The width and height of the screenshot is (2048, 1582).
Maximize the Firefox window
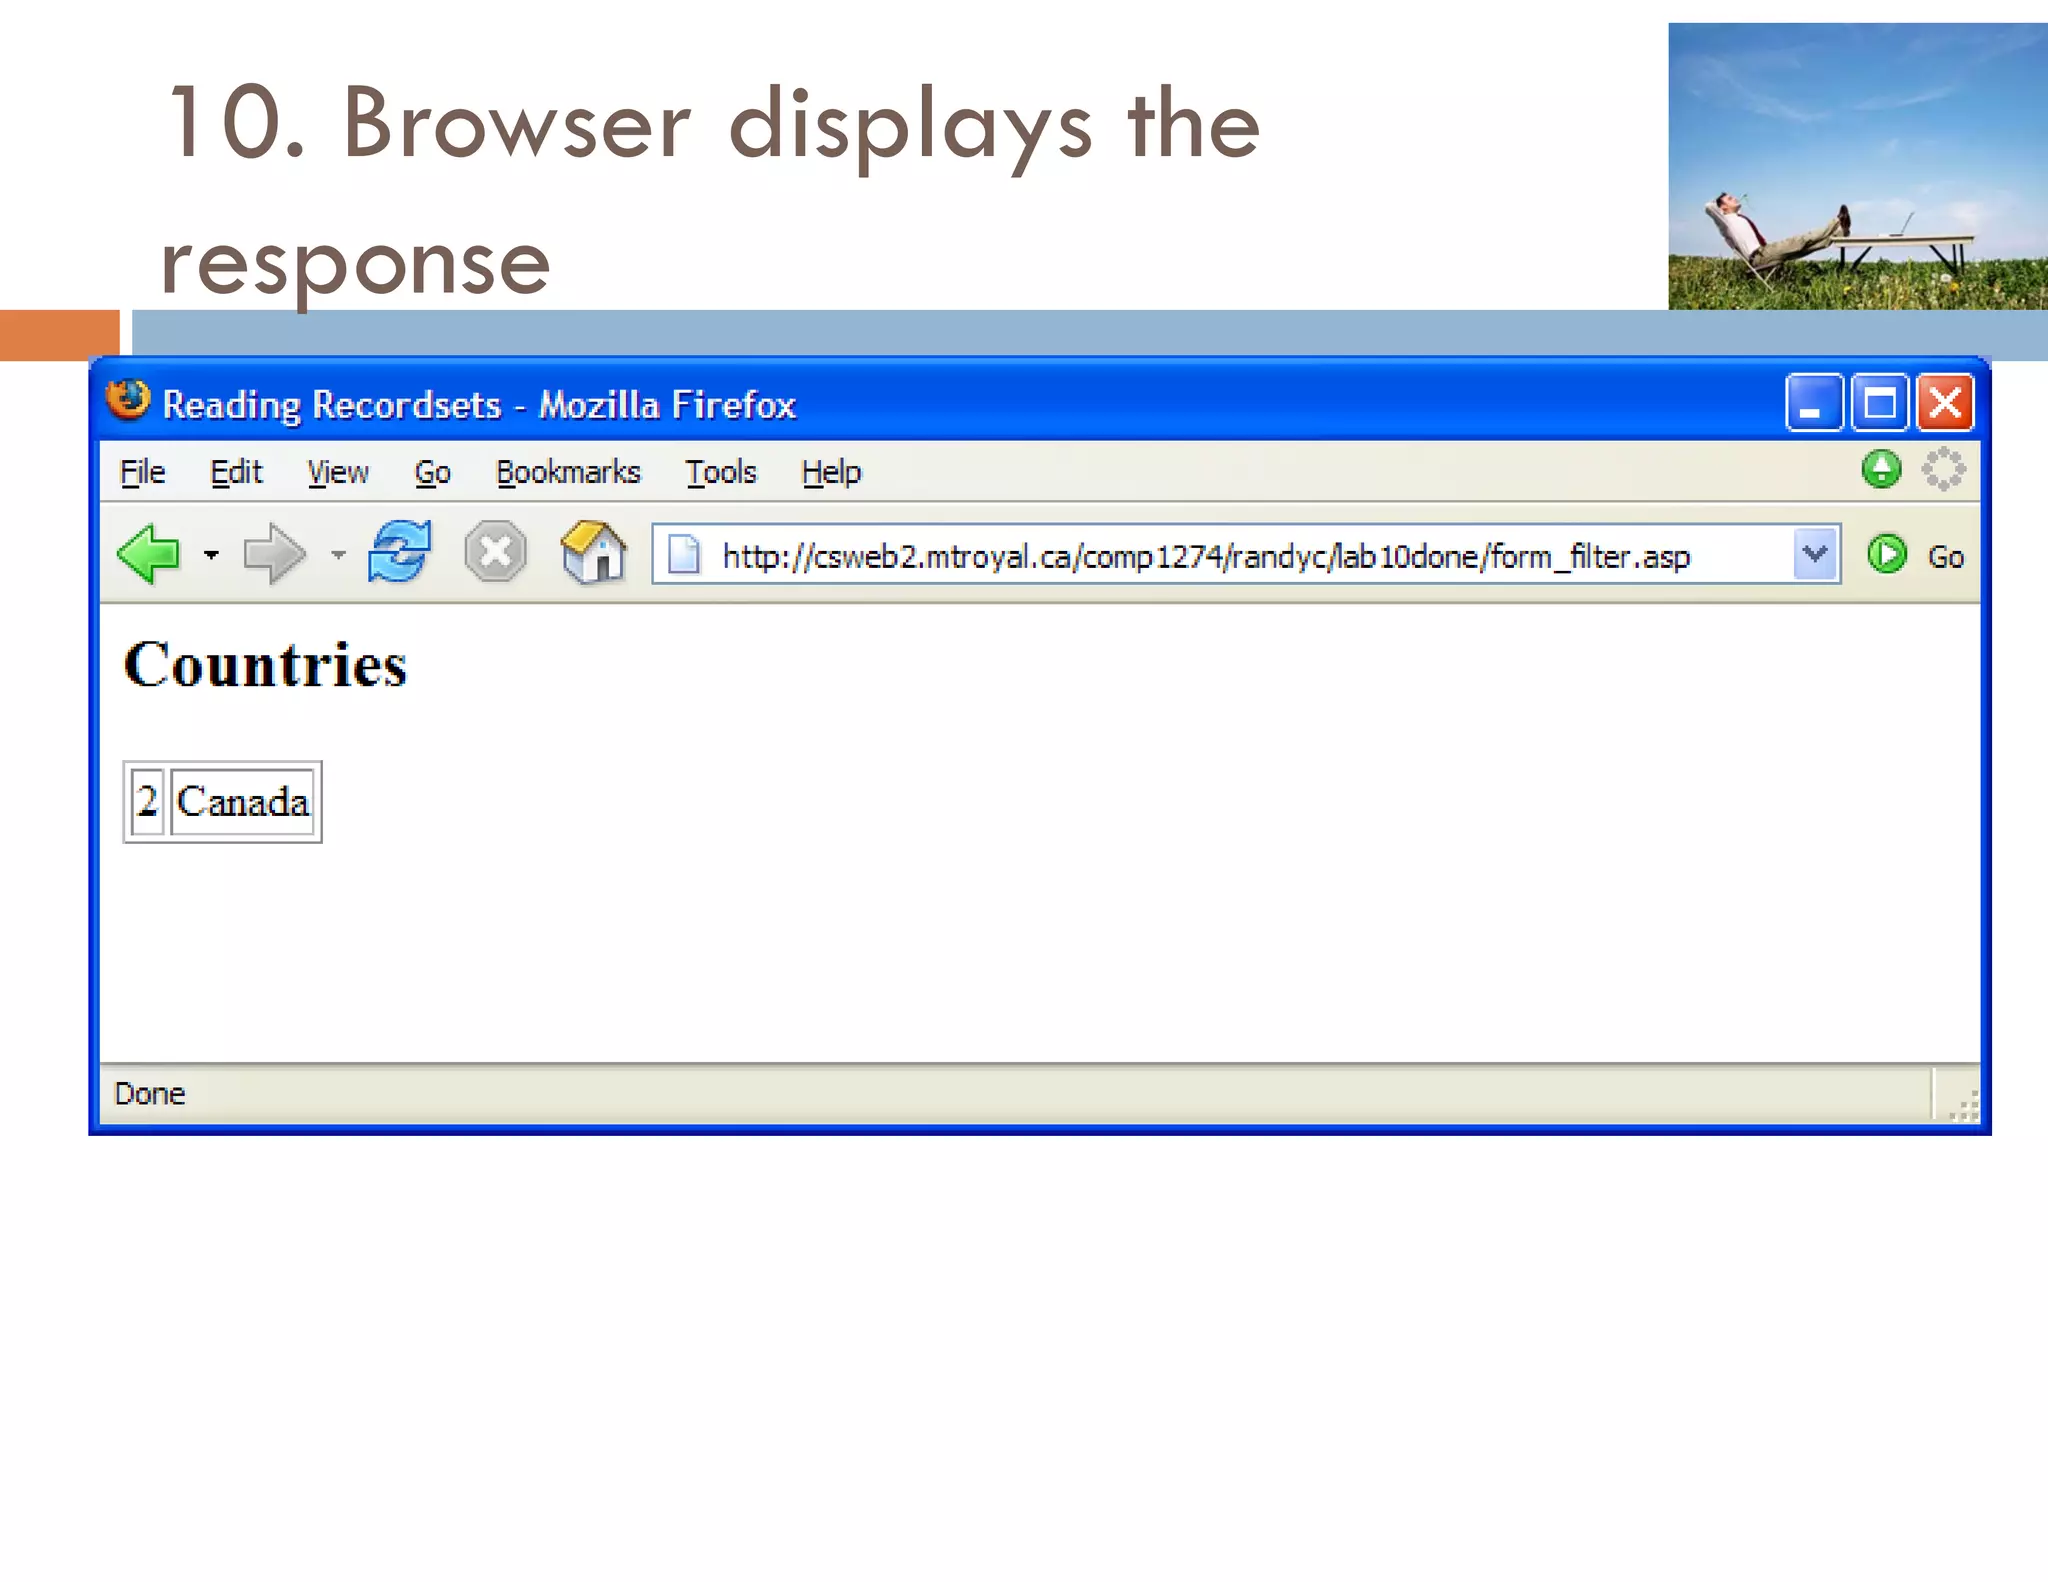click(x=1880, y=403)
